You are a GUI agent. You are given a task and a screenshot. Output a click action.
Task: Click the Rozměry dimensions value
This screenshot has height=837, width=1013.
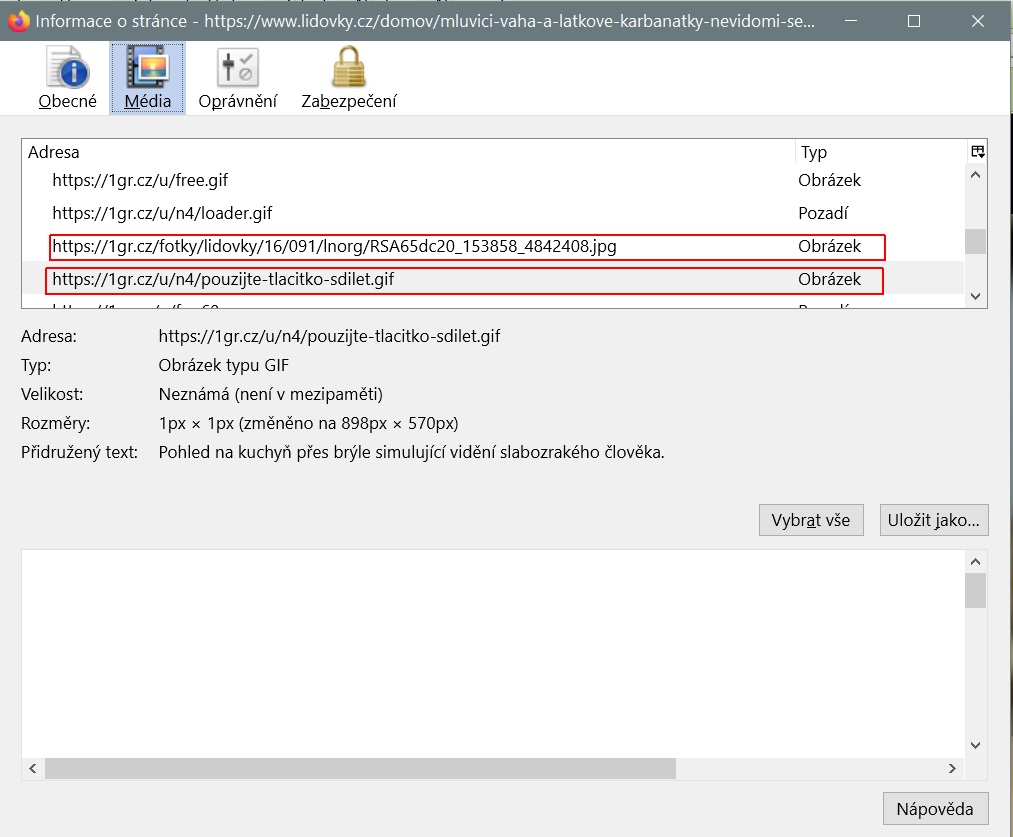[309, 423]
